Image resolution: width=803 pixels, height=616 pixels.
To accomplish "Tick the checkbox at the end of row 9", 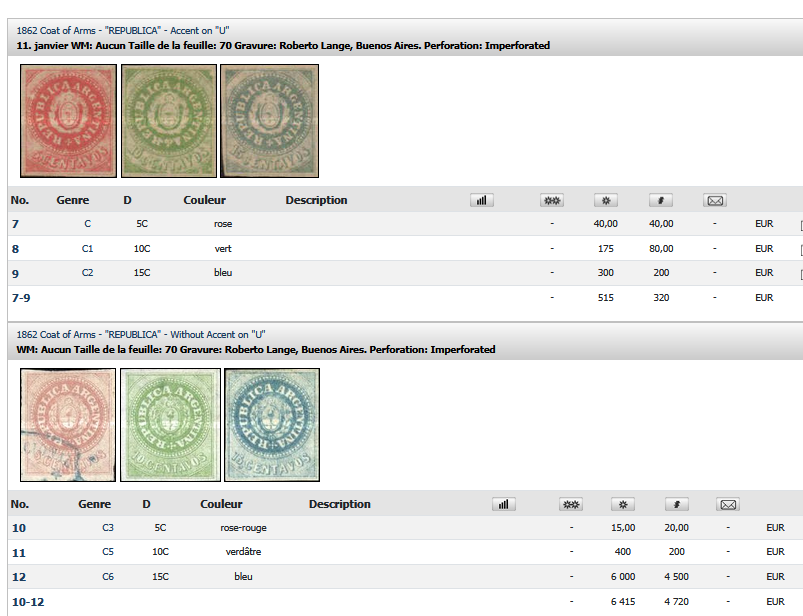I will click(x=800, y=273).
